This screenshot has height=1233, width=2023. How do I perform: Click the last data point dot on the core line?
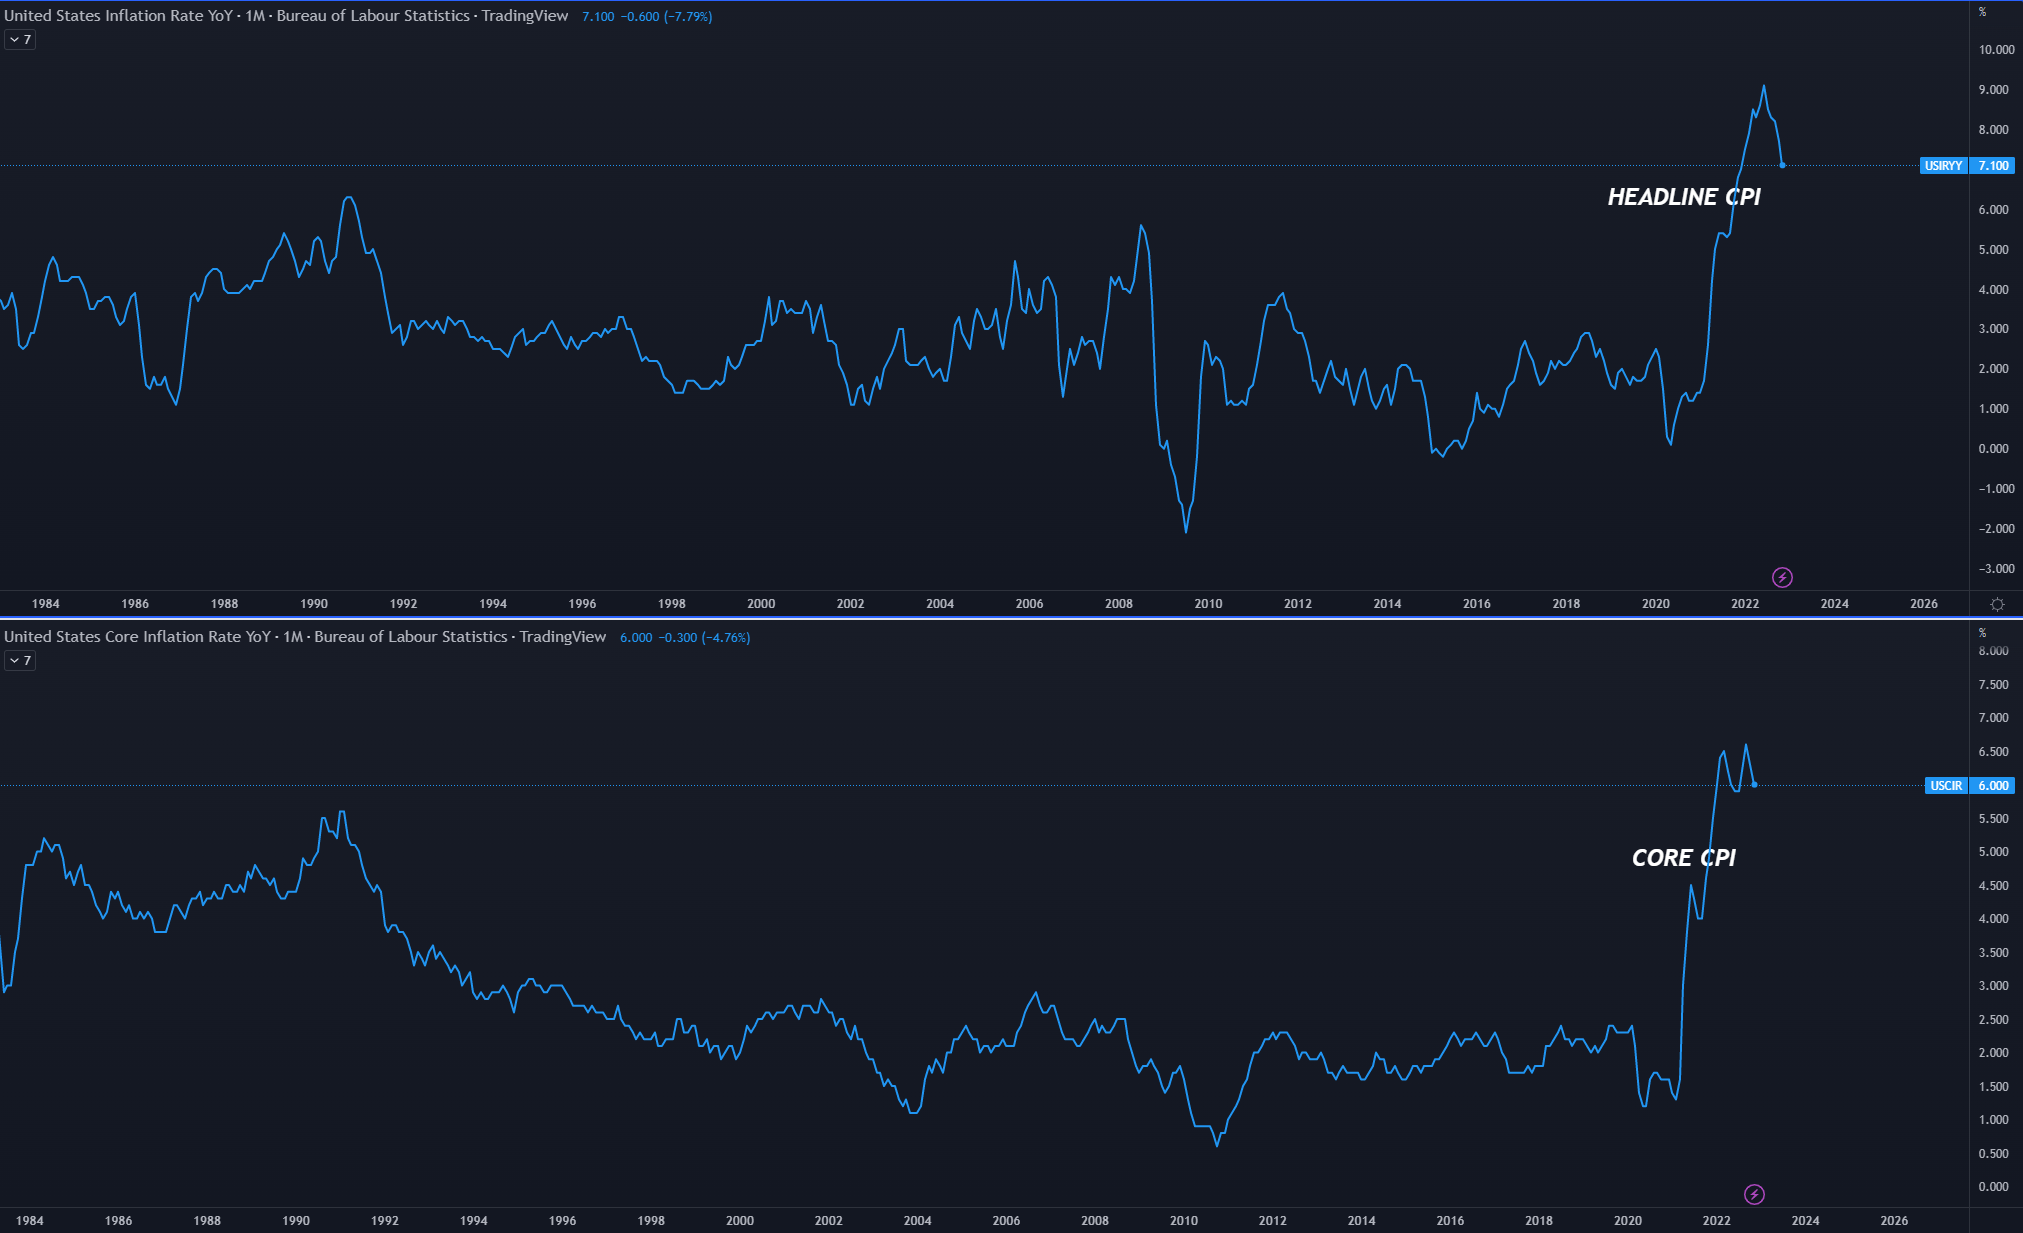(1754, 784)
